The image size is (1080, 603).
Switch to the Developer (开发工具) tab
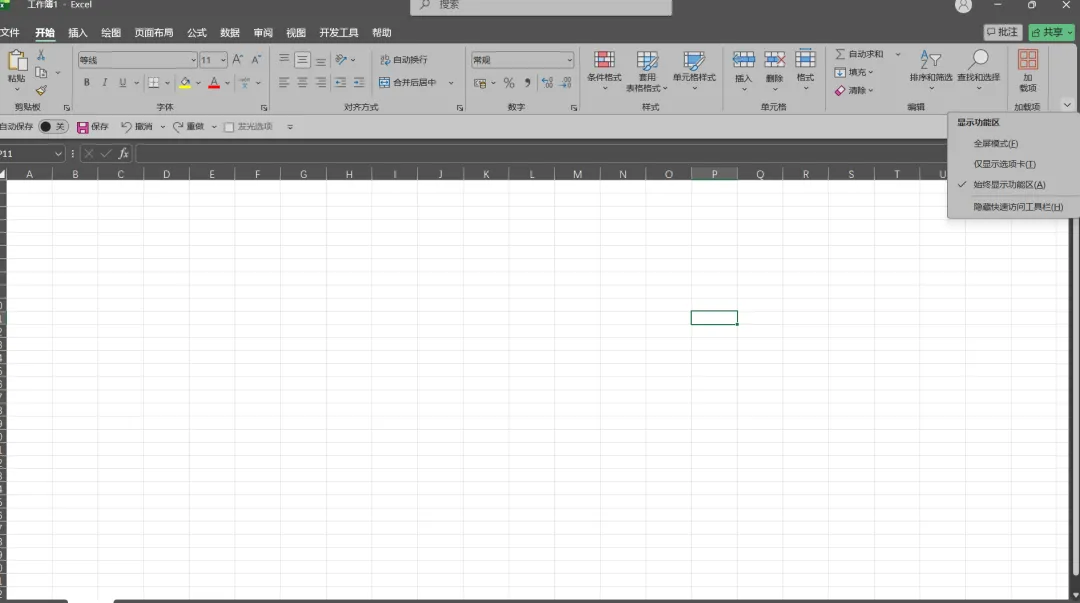coord(338,32)
